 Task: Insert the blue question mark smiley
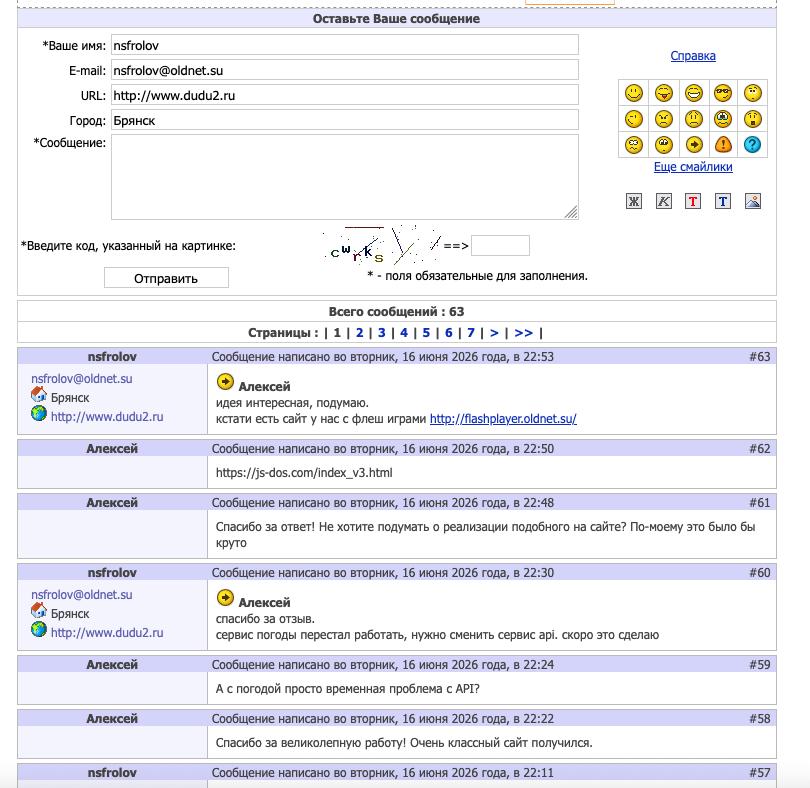pyautogui.click(x=752, y=145)
